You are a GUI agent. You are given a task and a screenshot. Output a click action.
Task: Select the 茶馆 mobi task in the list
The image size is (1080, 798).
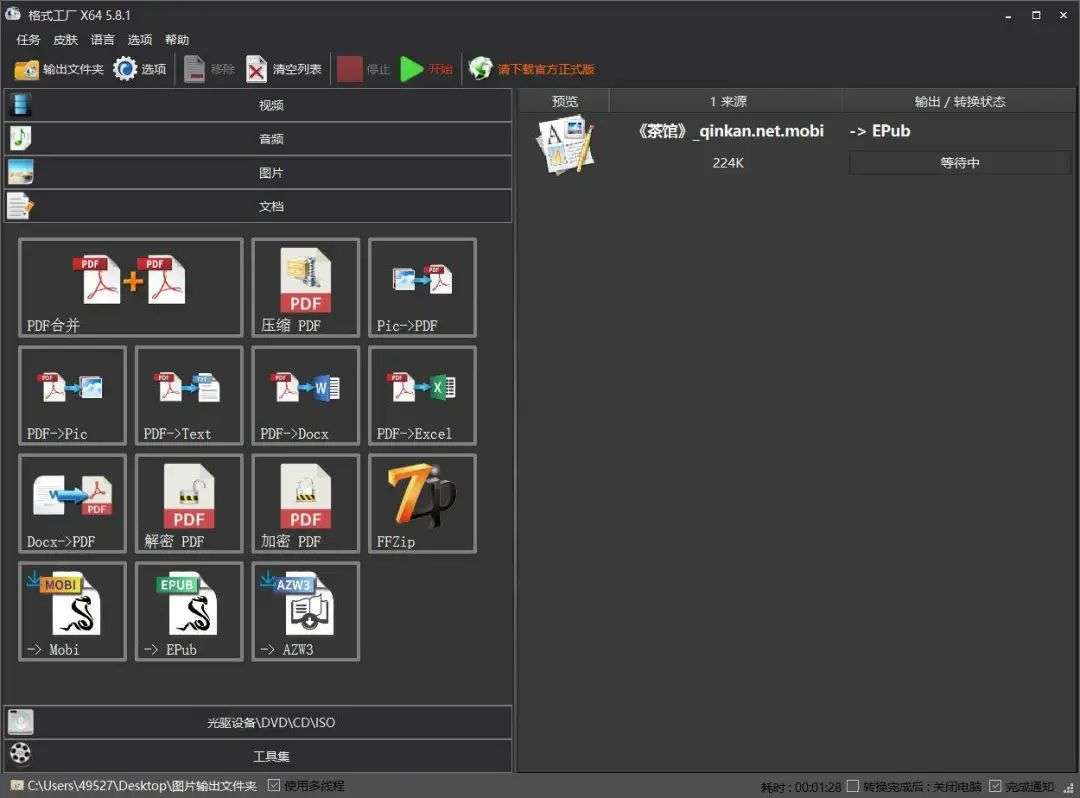(730, 131)
